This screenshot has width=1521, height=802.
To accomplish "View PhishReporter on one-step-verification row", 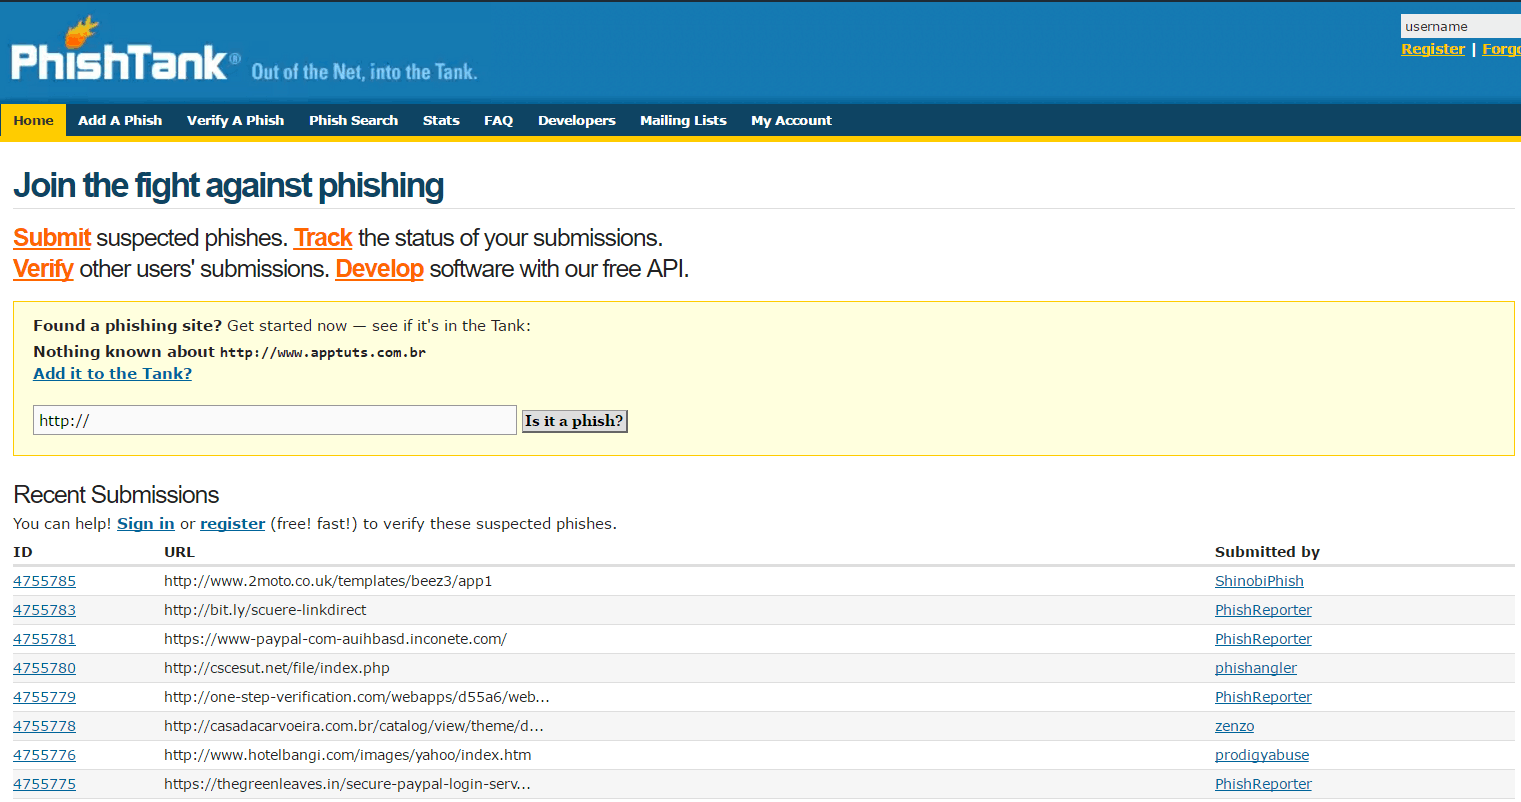I will 1263,697.
